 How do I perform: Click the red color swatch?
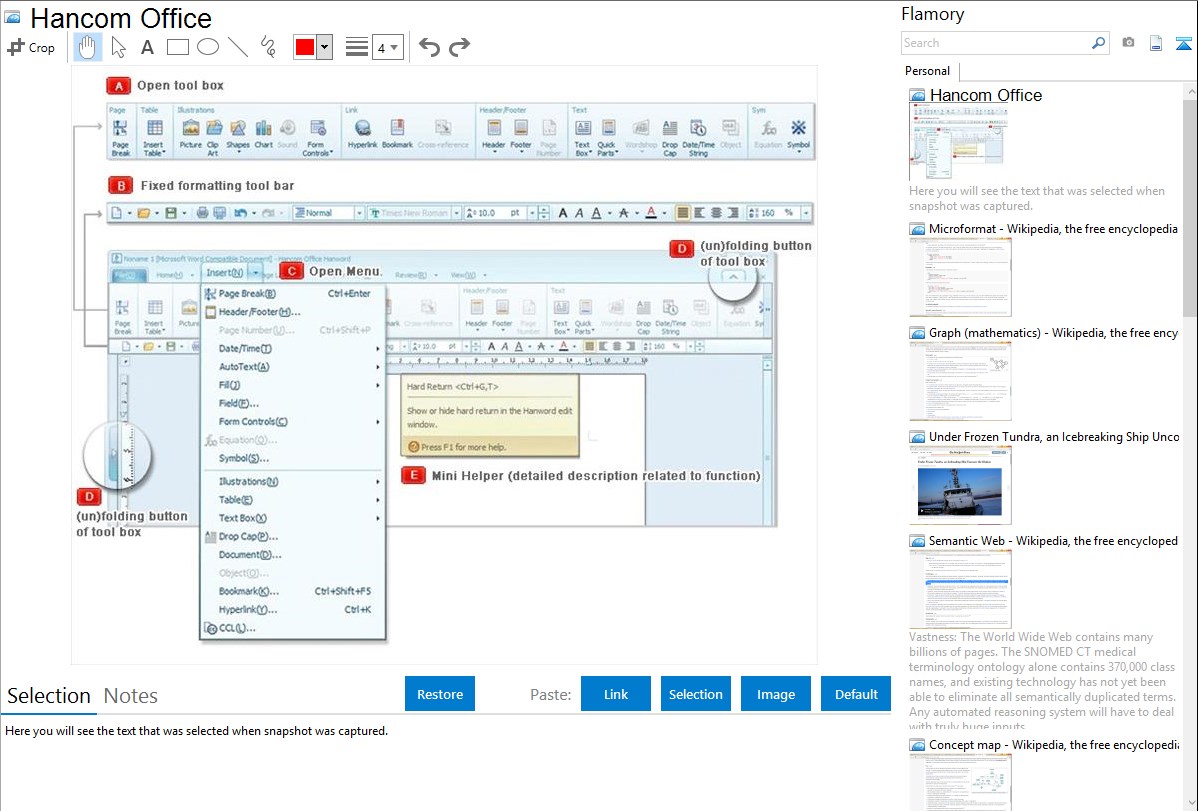click(x=305, y=47)
